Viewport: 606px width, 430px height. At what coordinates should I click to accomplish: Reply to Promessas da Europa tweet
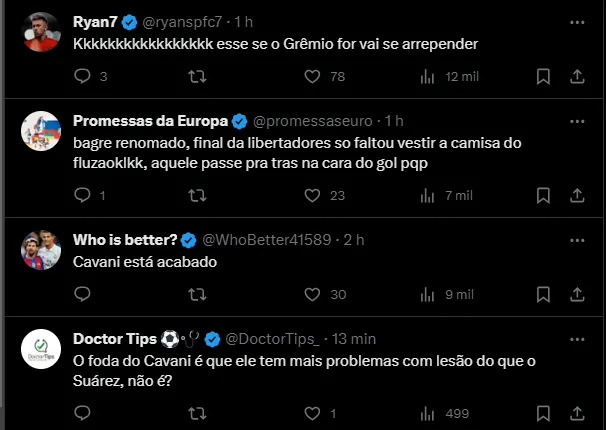coord(83,195)
